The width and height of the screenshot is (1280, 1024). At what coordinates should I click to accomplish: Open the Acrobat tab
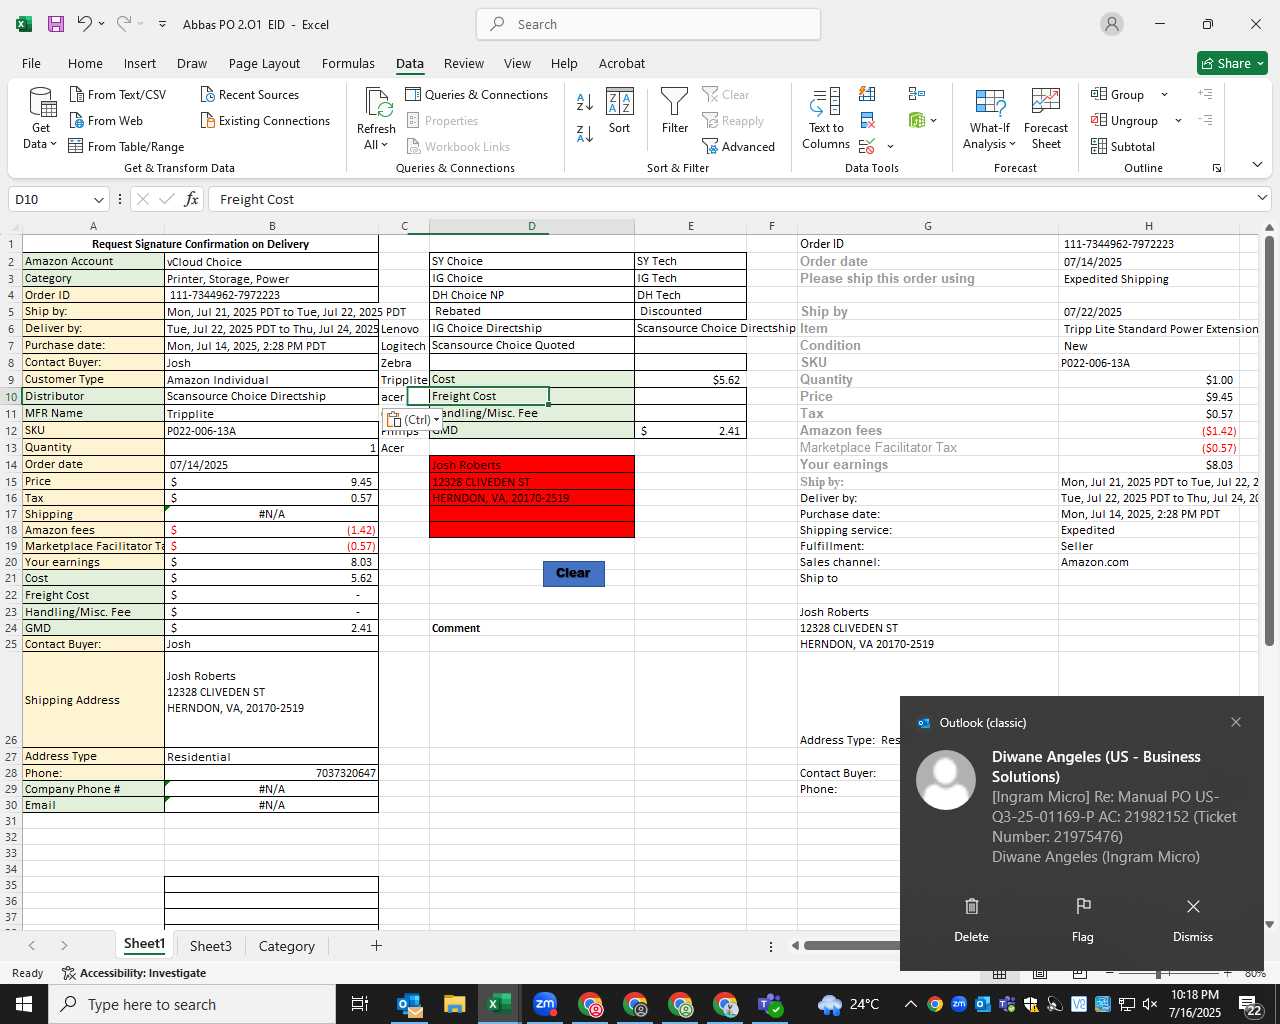(622, 63)
